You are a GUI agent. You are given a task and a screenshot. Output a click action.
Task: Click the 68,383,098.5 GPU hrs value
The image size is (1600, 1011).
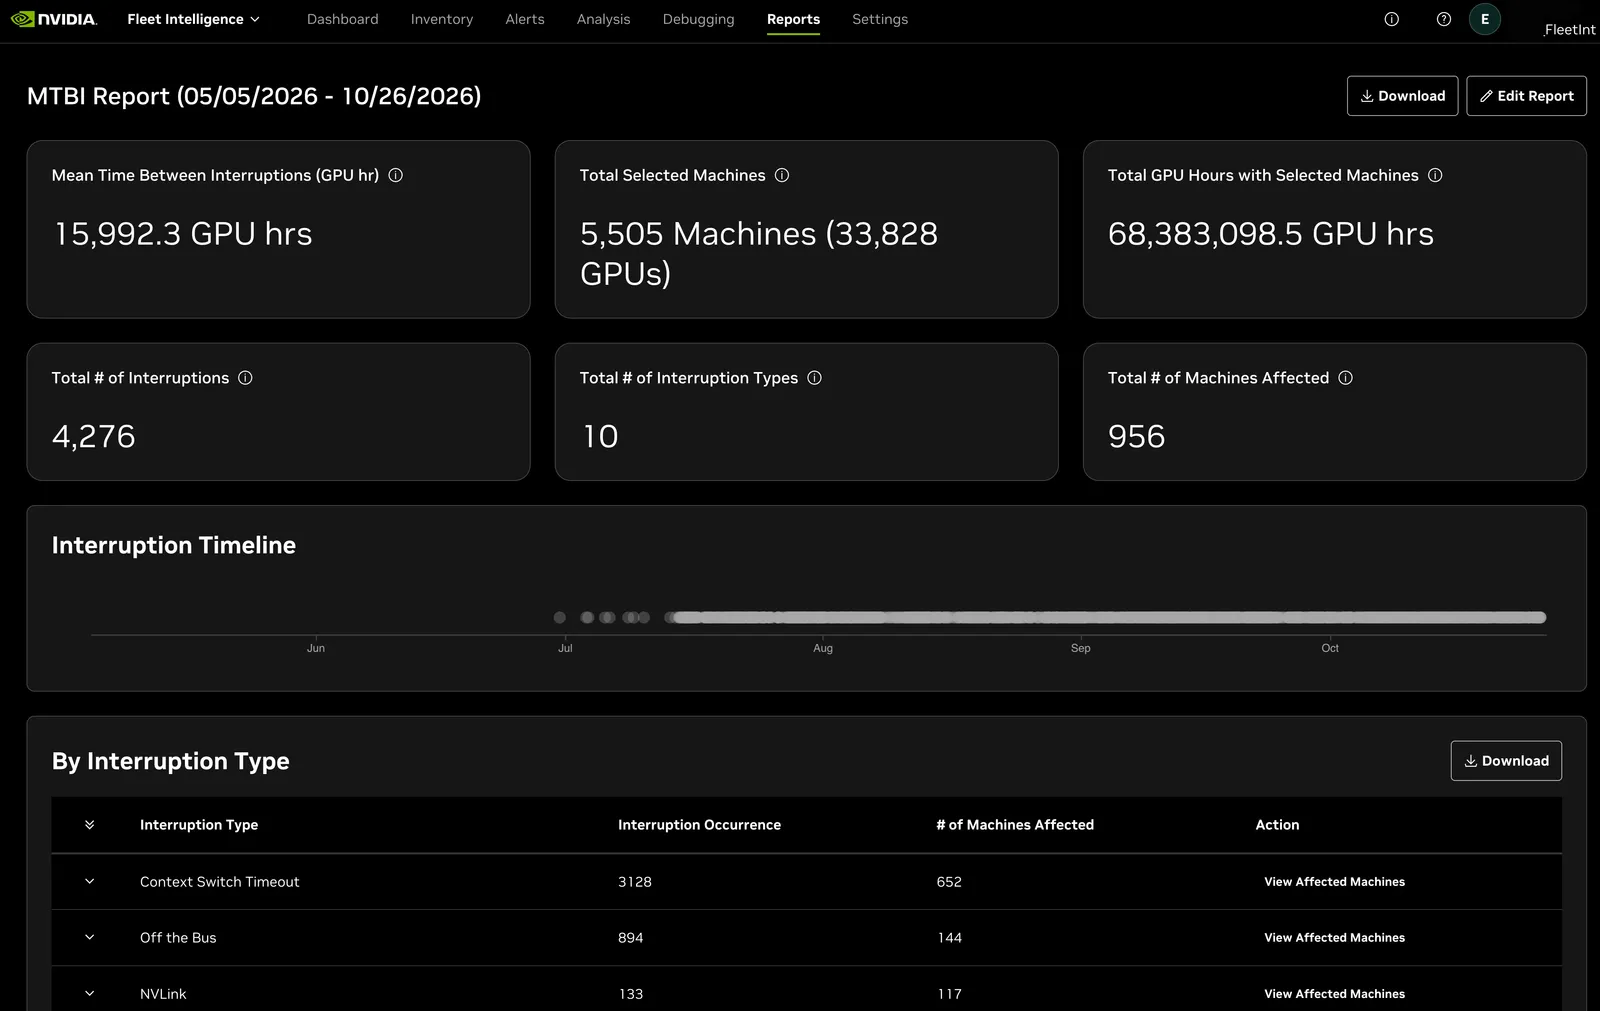(1271, 234)
